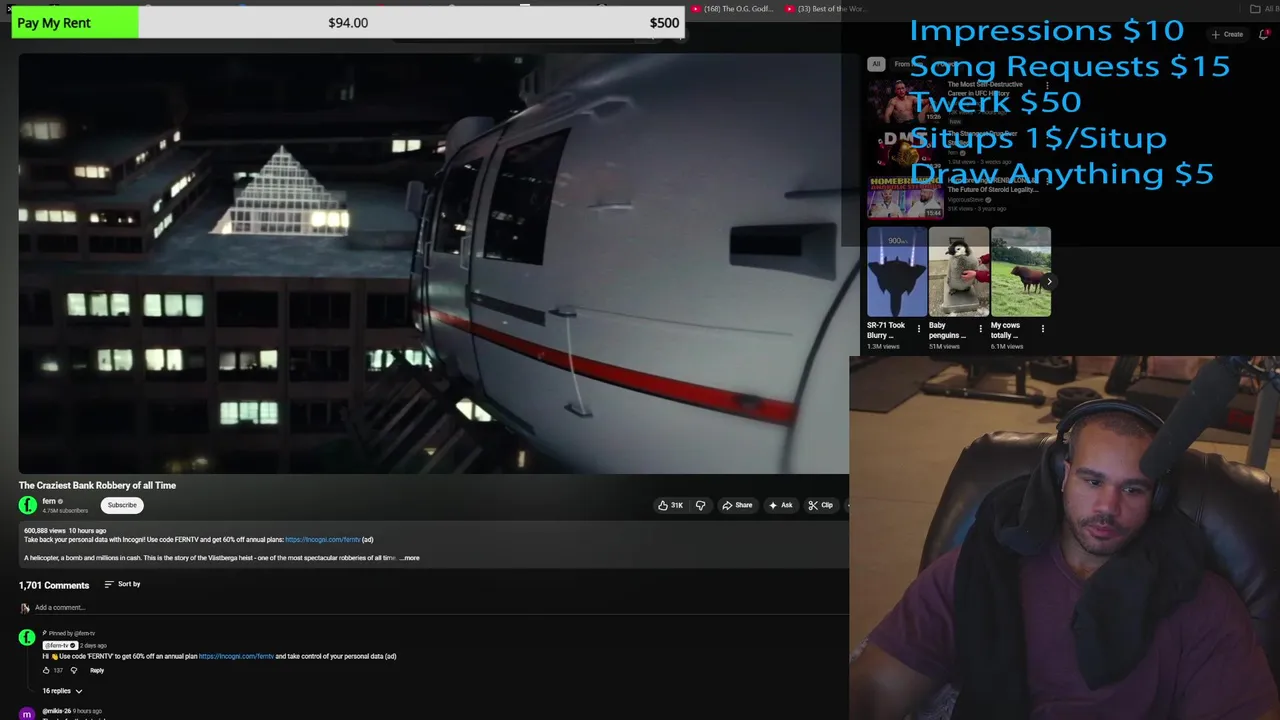The height and width of the screenshot is (720, 1280).
Task: Open the three-dot menu for My cows short
Action: tap(1043, 328)
